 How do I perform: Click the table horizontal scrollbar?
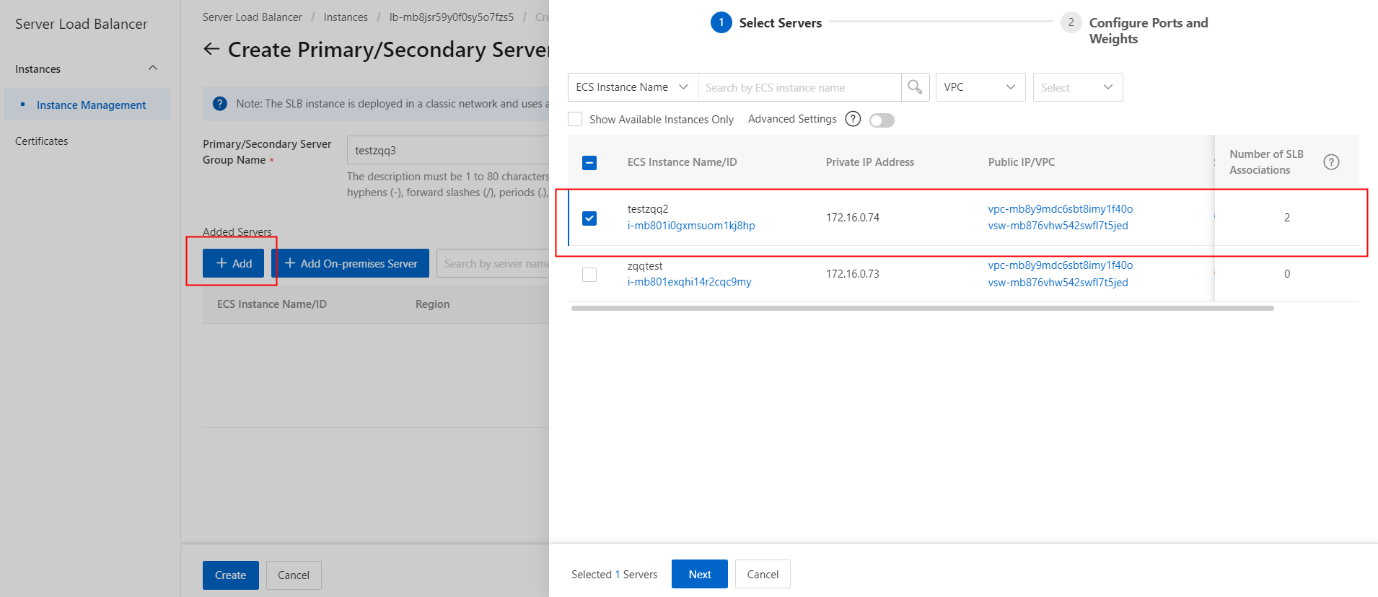click(x=922, y=308)
